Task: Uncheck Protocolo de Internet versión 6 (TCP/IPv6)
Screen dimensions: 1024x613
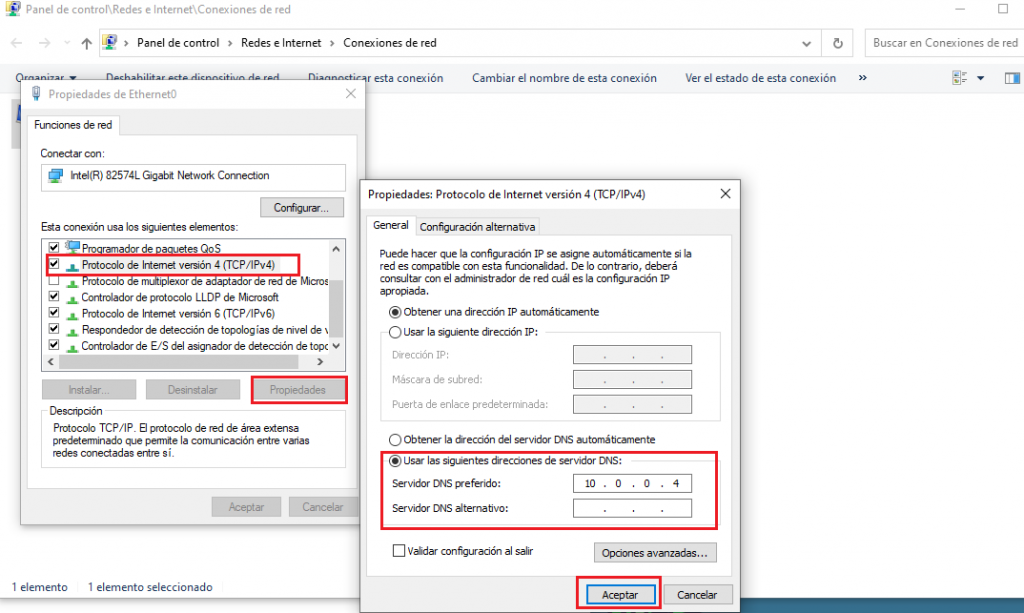Action: click(x=54, y=313)
